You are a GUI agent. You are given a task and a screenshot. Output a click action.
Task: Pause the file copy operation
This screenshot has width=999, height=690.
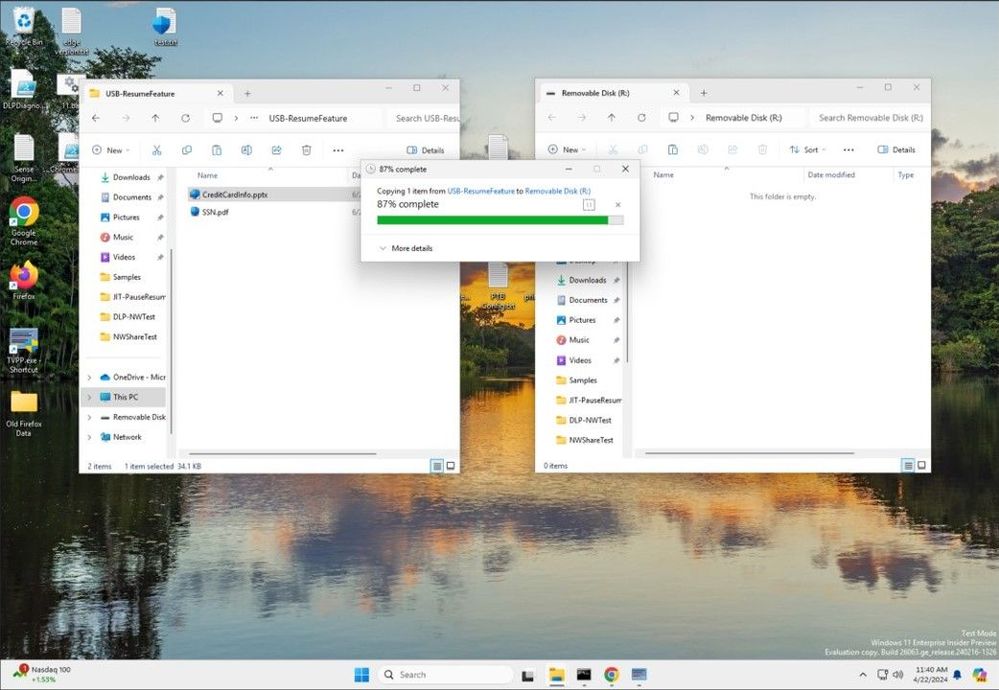click(589, 205)
